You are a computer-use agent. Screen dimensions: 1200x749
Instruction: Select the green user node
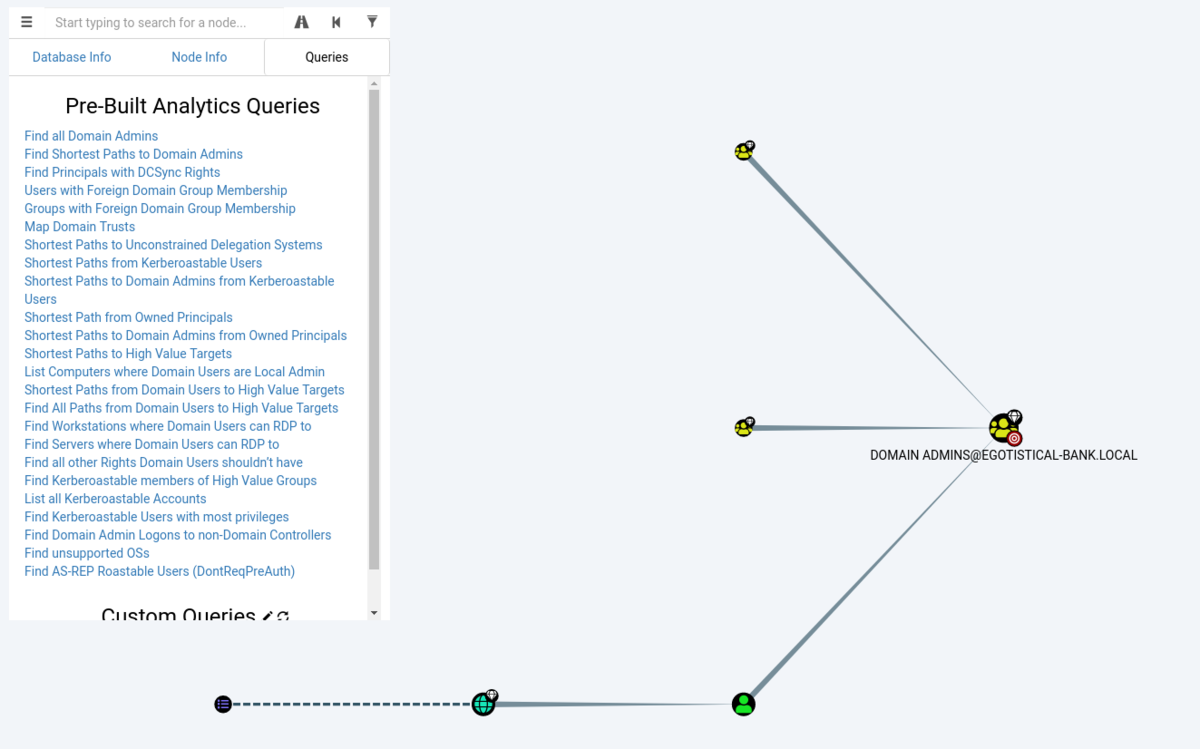coord(743,704)
